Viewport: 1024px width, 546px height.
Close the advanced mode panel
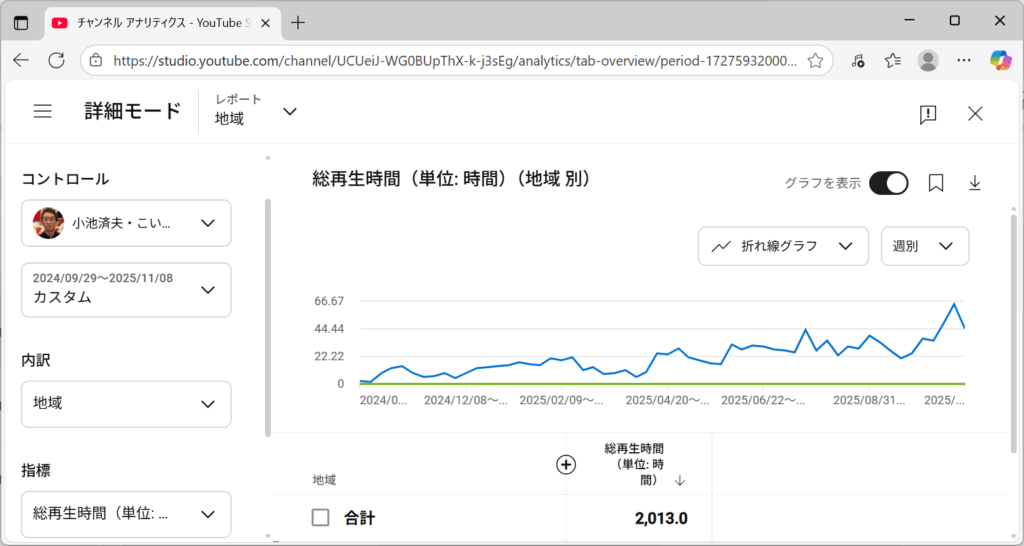tap(975, 114)
